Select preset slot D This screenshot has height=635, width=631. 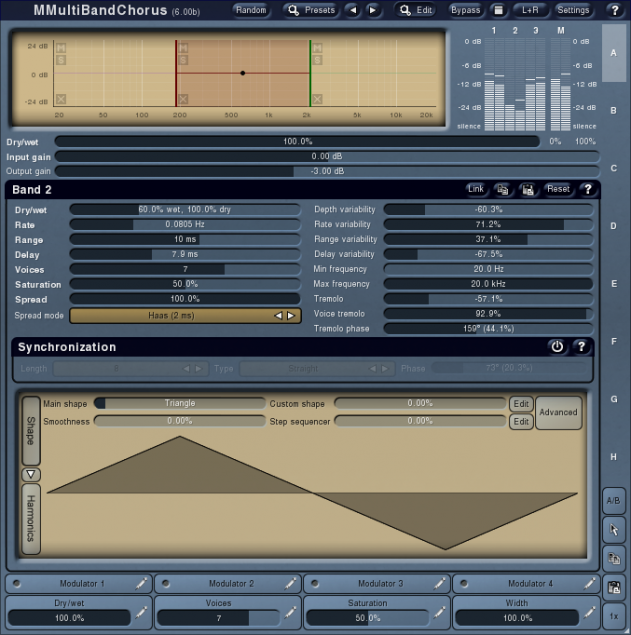(614, 226)
